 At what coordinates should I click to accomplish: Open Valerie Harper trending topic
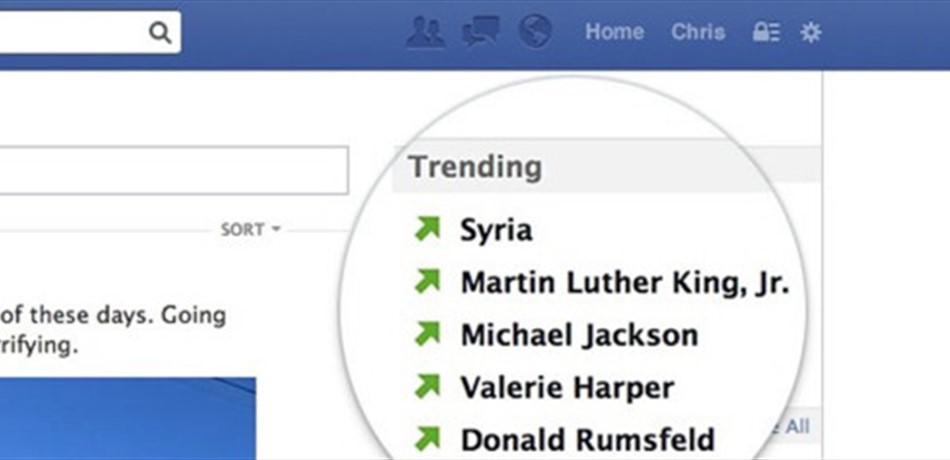pos(567,388)
